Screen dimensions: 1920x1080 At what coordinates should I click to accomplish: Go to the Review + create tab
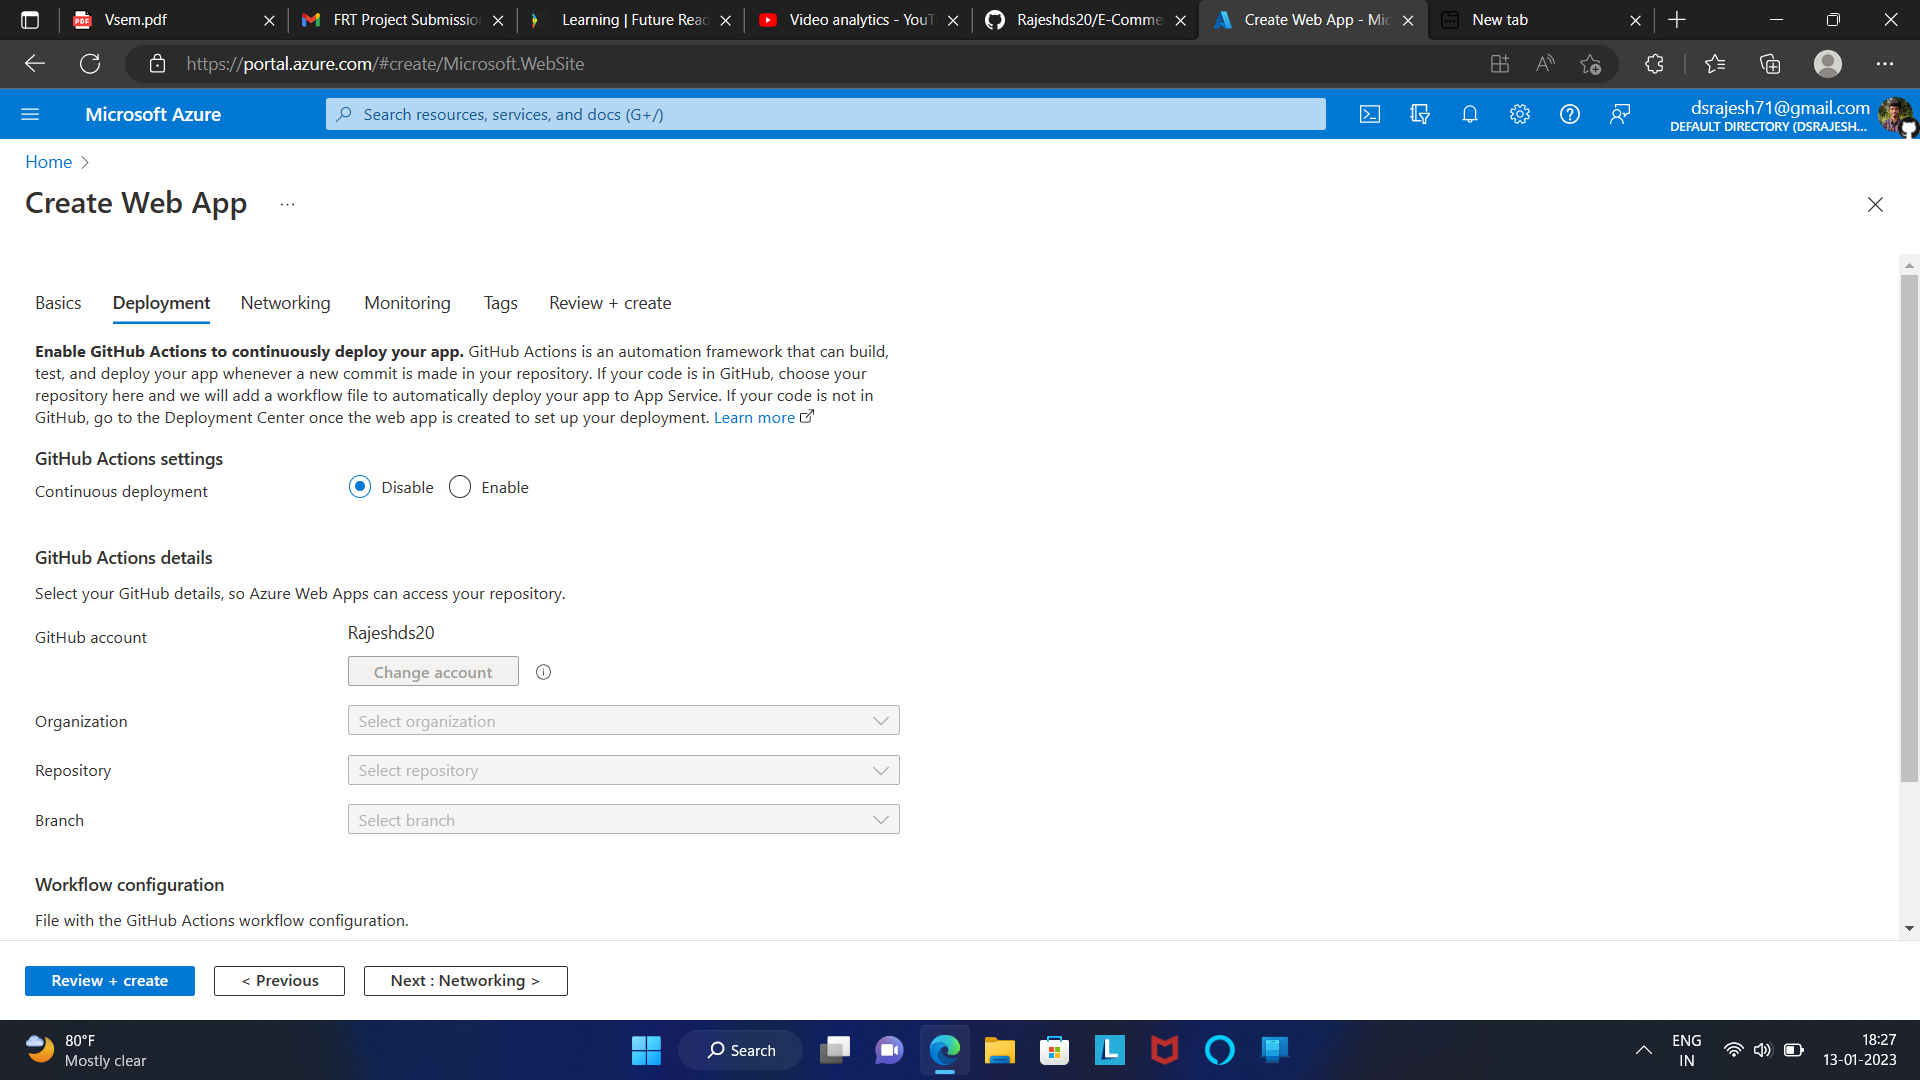tap(610, 303)
